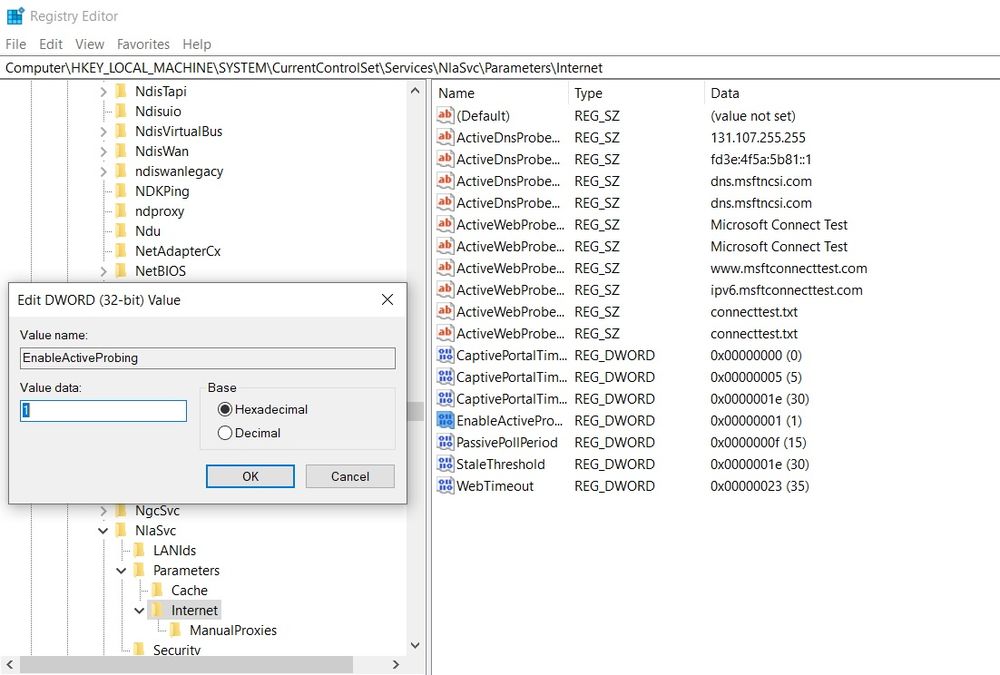The image size is (1000, 675).
Task: Confirm the DWORD edit with OK
Action: pos(250,476)
